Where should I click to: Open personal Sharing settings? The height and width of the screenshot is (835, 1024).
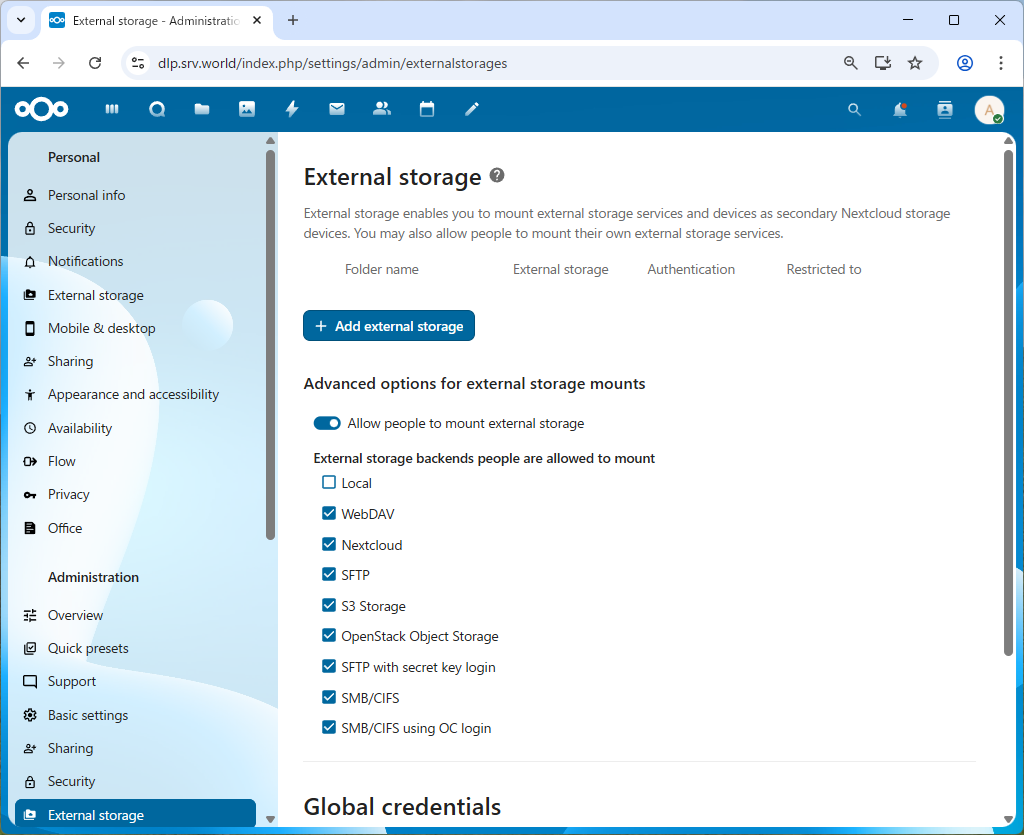pyautogui.click(x=135, y=362)
